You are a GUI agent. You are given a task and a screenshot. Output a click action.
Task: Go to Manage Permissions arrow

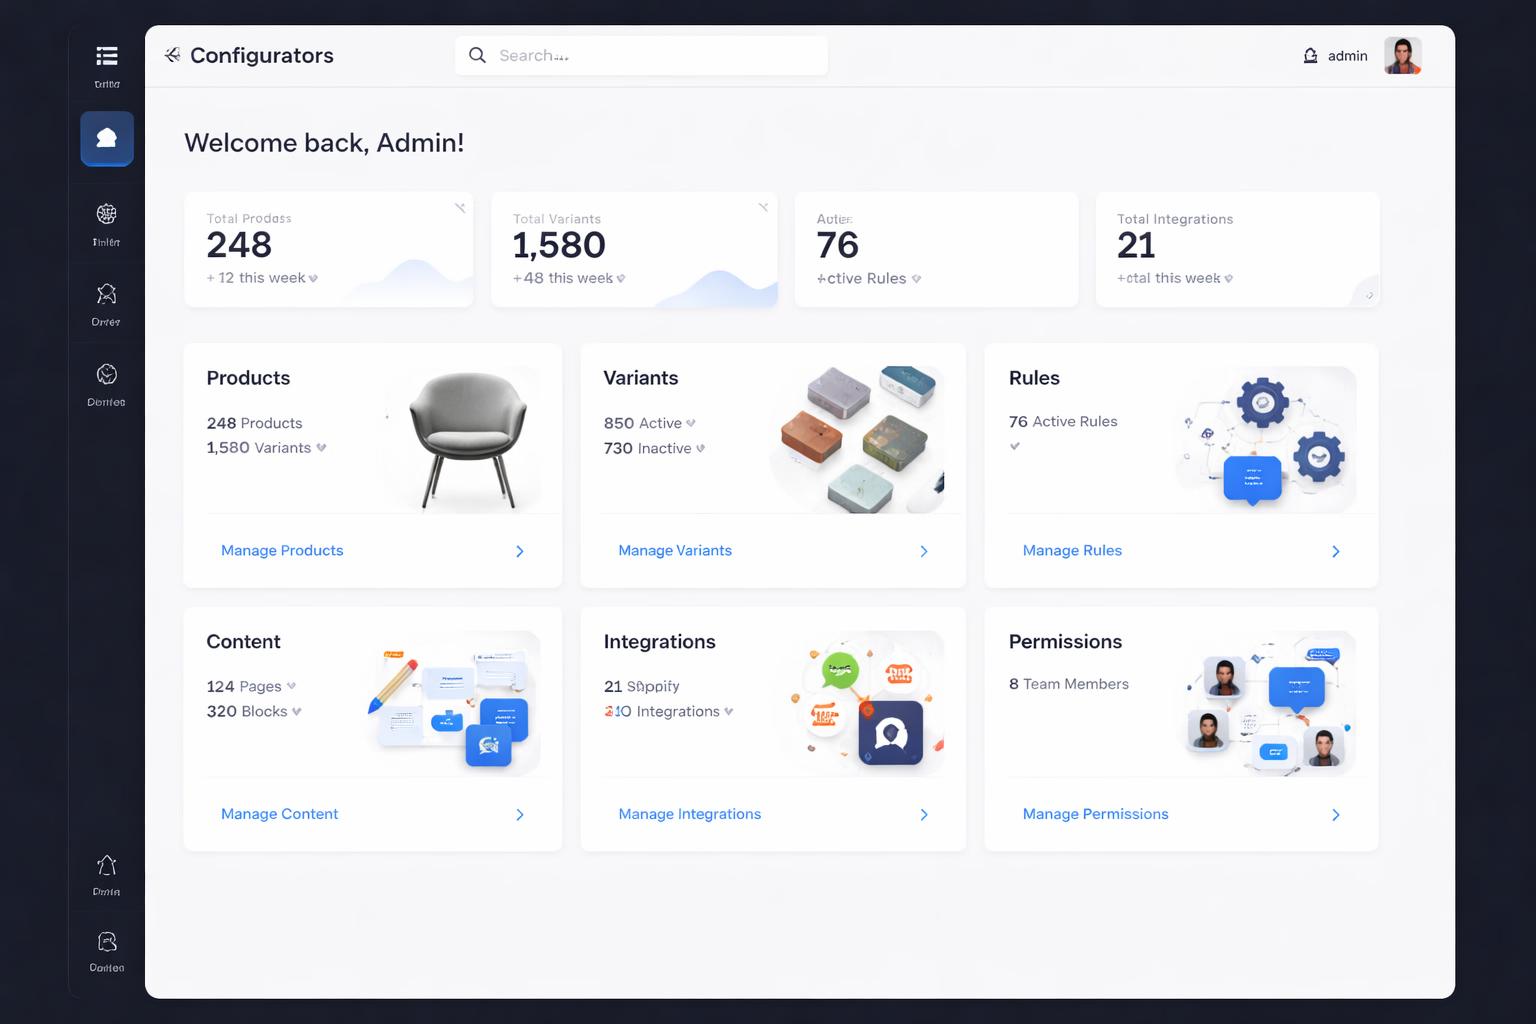click(1336, 815)
